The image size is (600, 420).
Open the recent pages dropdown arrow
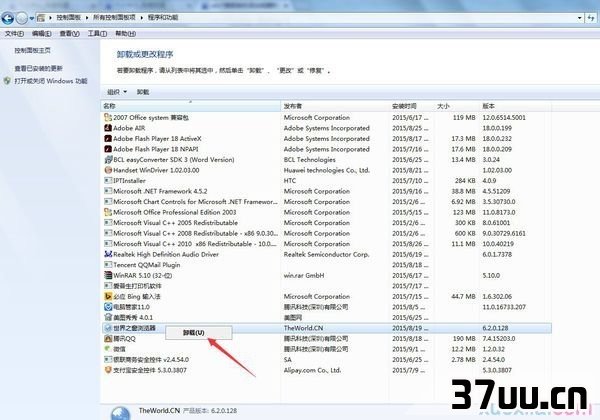32,18
